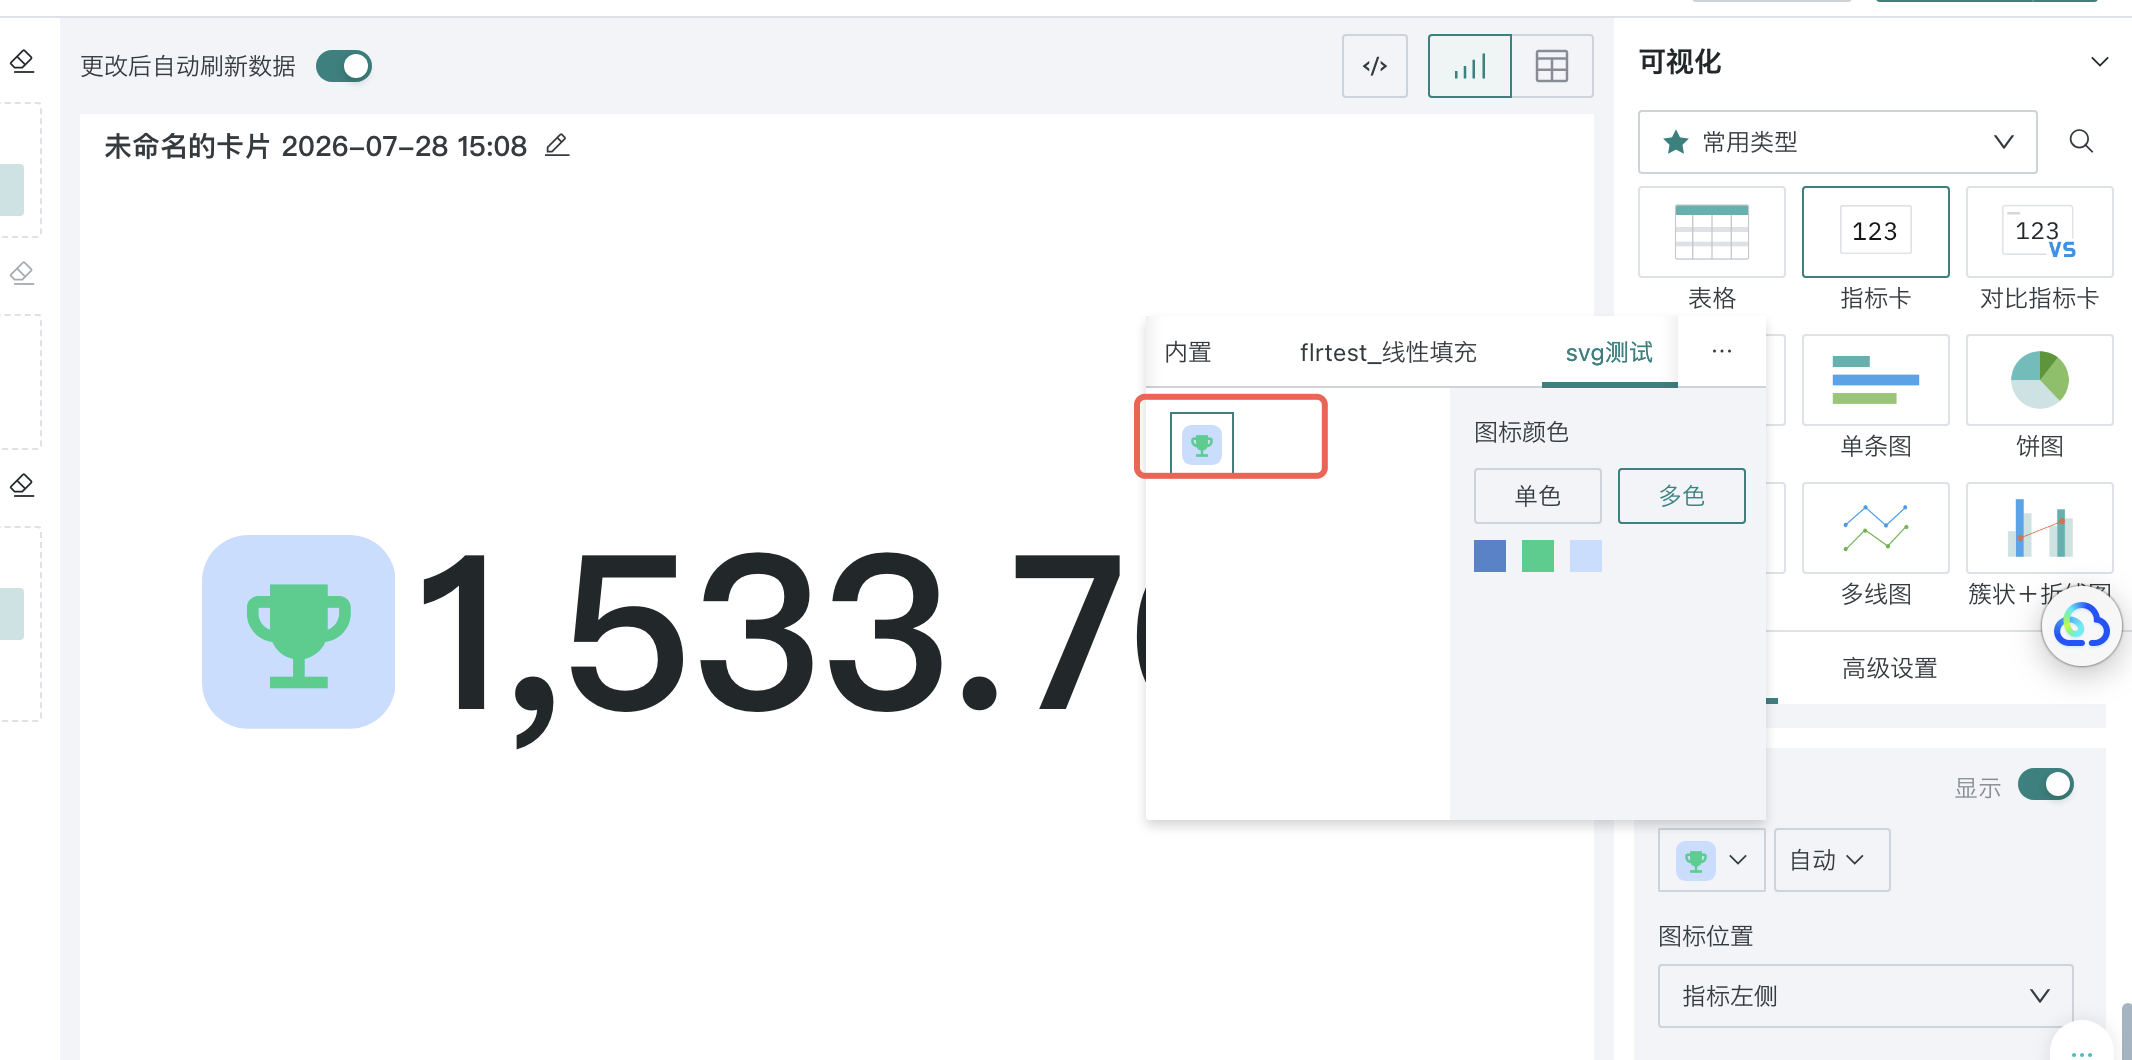Image resolution: width=2132 pixels, height=1060 pixels.
Task: Switch to chart view icon
Action: point(1470,66)
